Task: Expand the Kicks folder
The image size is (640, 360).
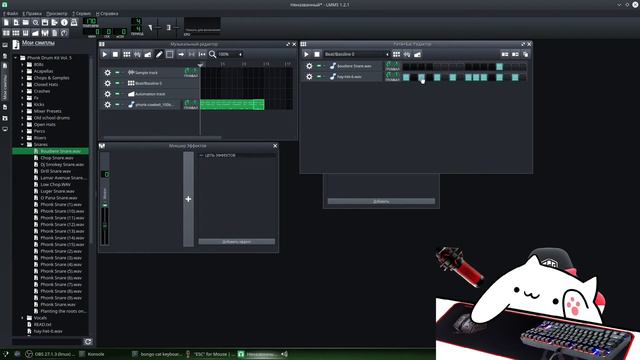Action: tap(22, 104)
